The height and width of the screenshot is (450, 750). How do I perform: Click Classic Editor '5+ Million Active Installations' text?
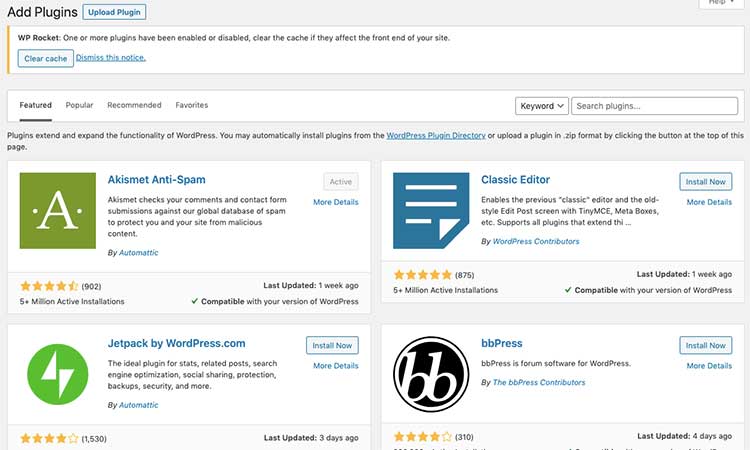[445, 290]
